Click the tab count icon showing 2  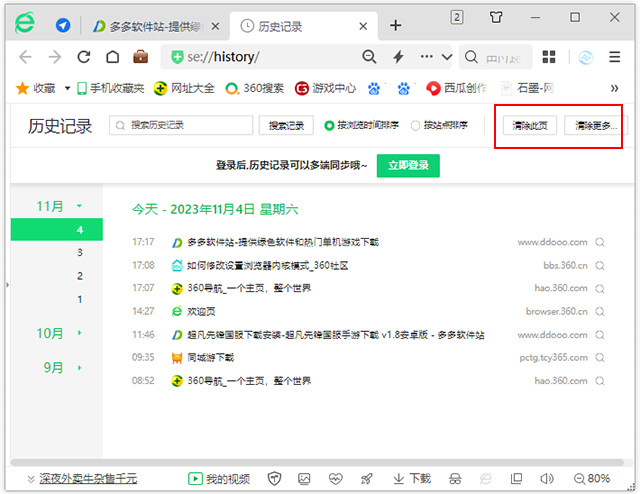click(457, 18)
